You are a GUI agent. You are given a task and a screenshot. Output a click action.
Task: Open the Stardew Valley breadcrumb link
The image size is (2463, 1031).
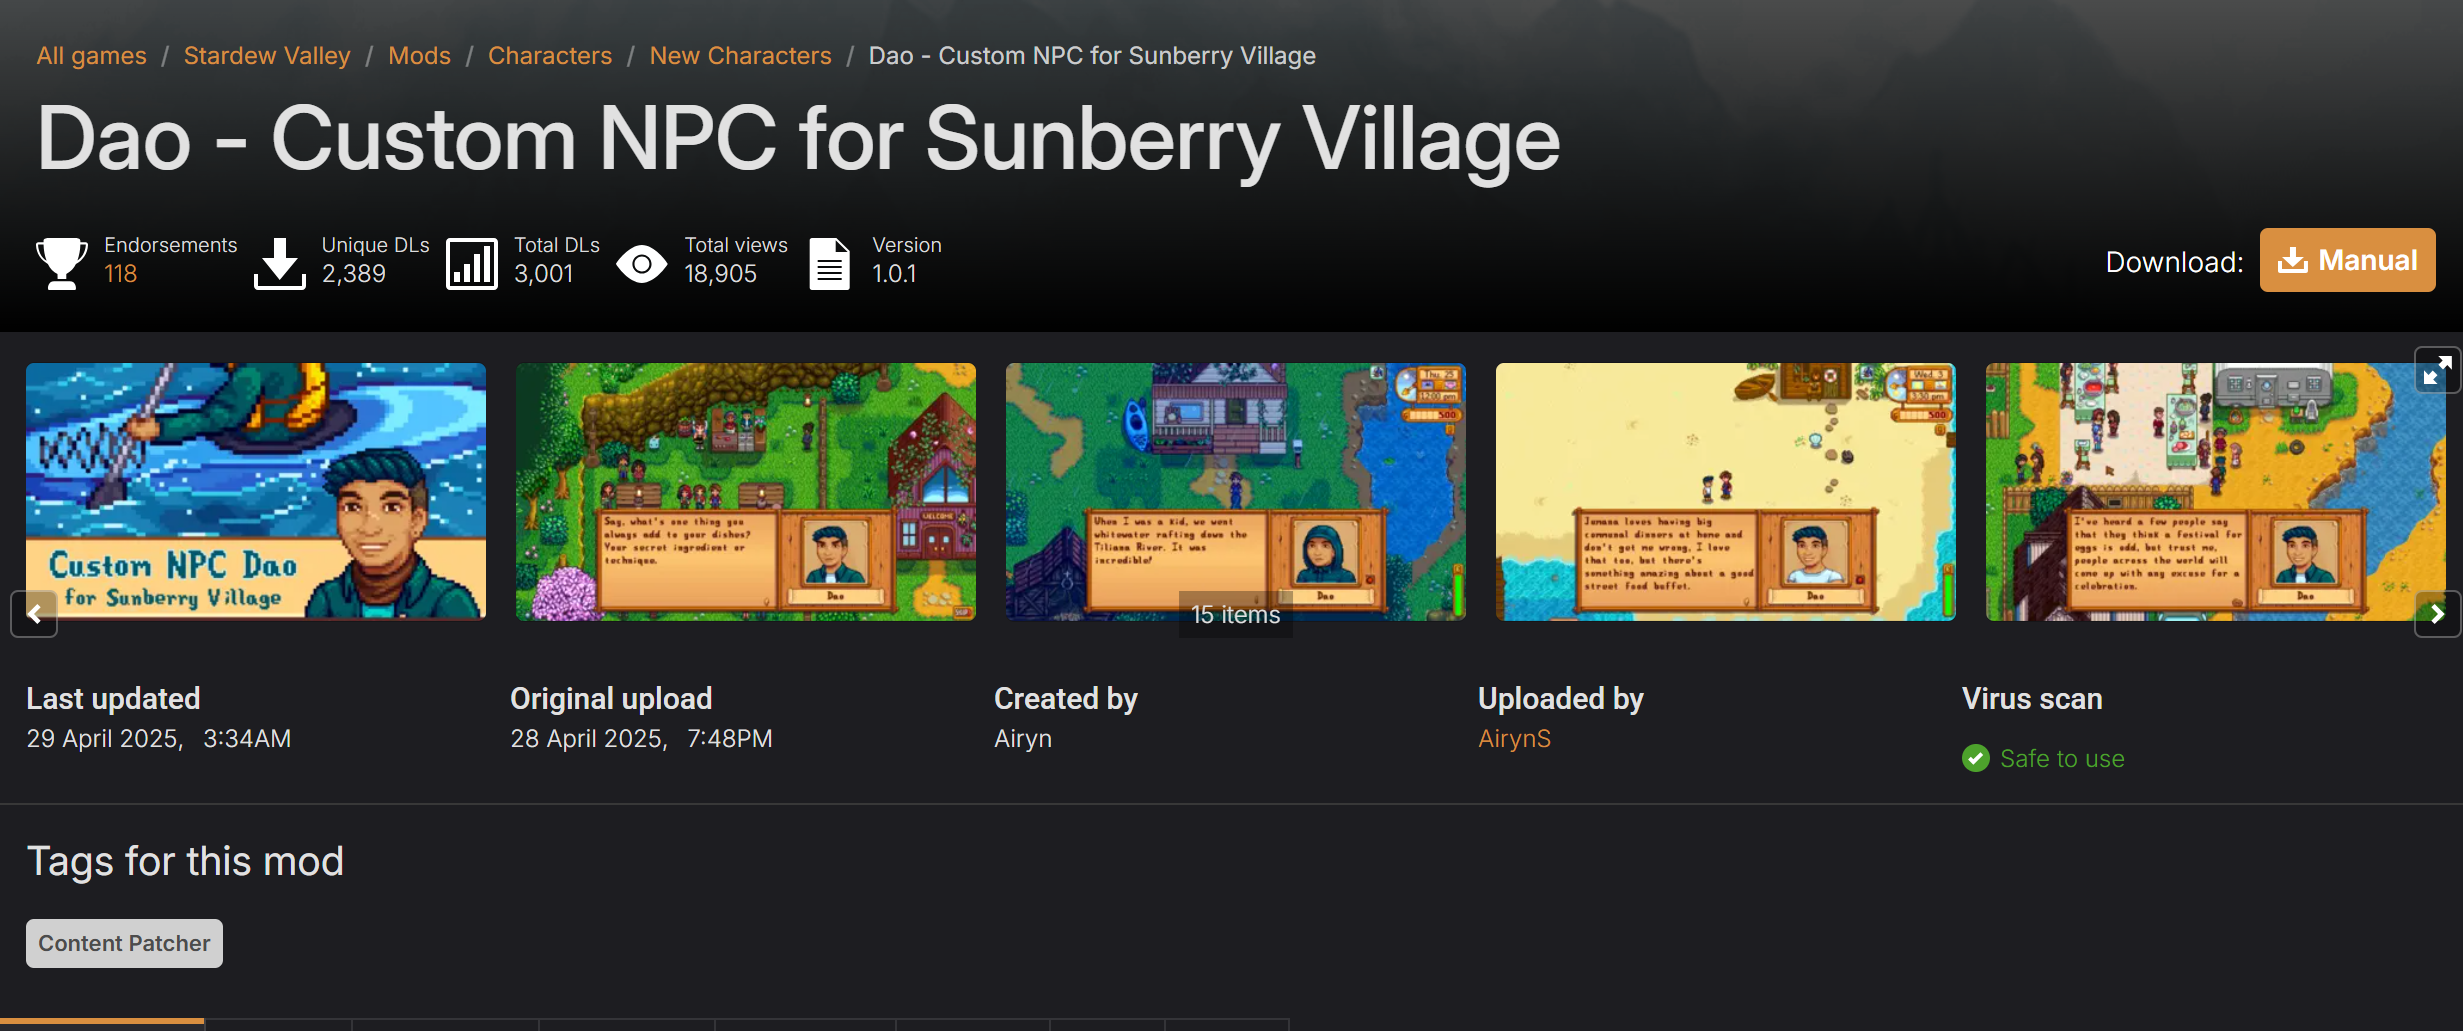[267, 55]
